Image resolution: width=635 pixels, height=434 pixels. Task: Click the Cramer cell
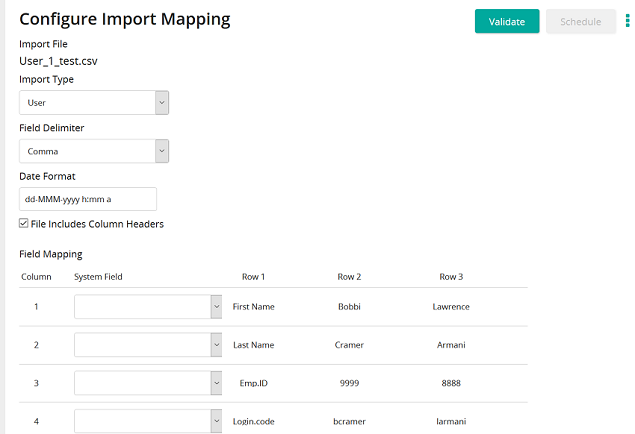[349, 345]
